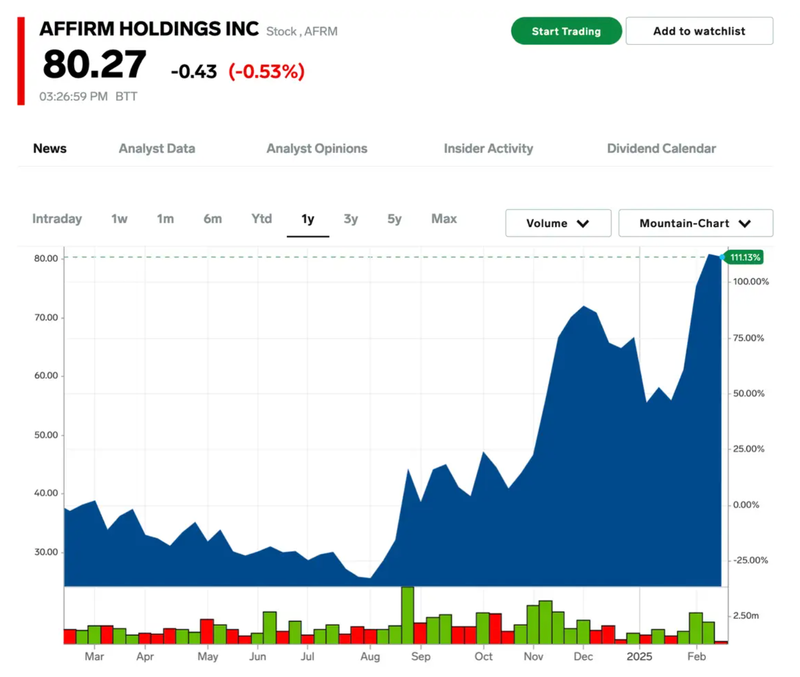
Task: Open the News tab
Action: 49,148
